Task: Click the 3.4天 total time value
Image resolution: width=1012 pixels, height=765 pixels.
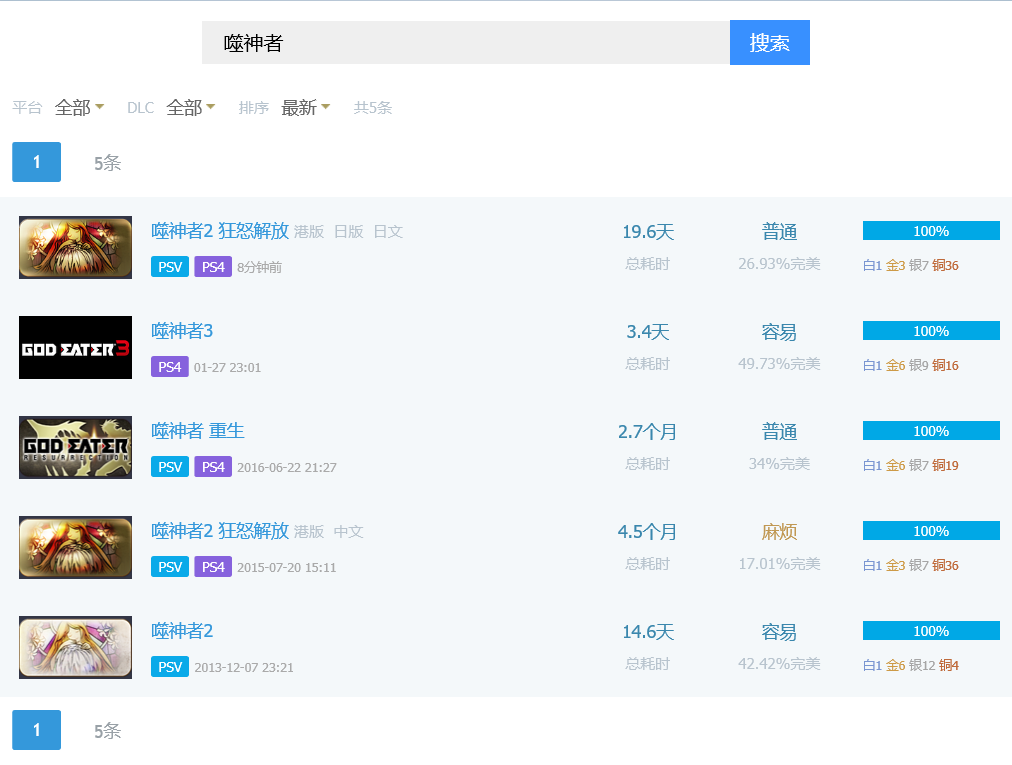Action: click(648, 332)
